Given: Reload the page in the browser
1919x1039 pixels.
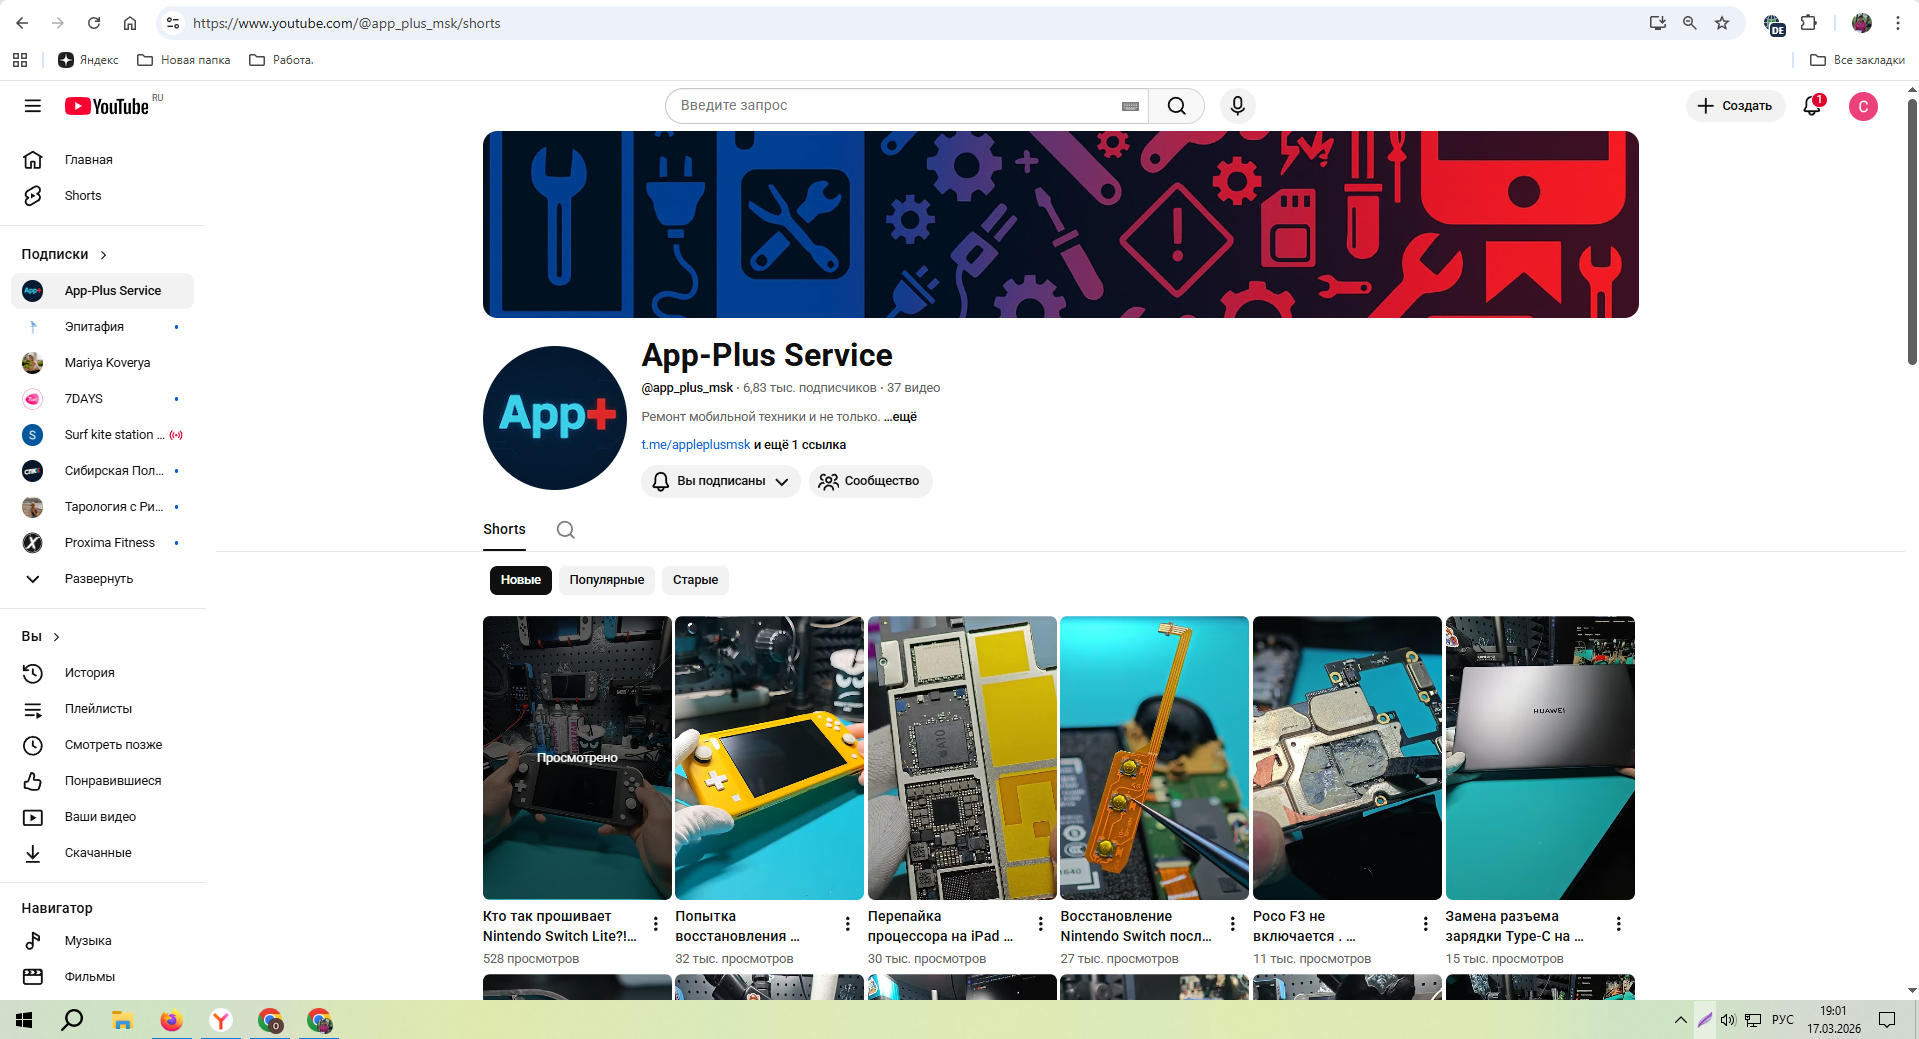Looking at the screenshot, I should point(94,23).
